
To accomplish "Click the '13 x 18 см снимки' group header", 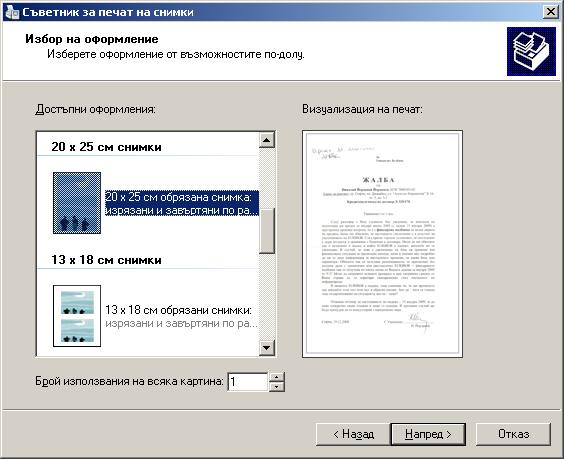I will (106, 260).
